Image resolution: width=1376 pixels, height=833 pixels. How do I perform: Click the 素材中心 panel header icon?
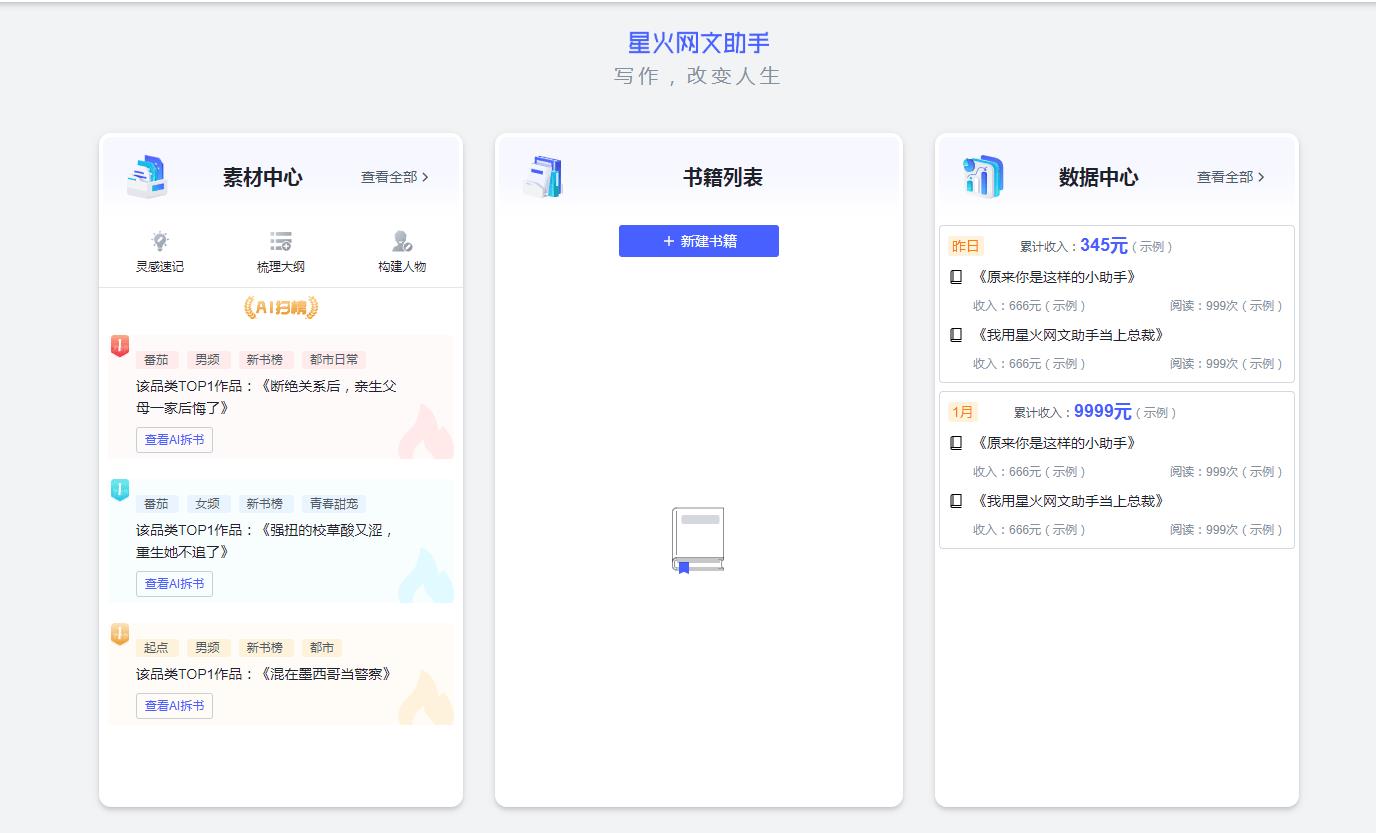point(146,175)
